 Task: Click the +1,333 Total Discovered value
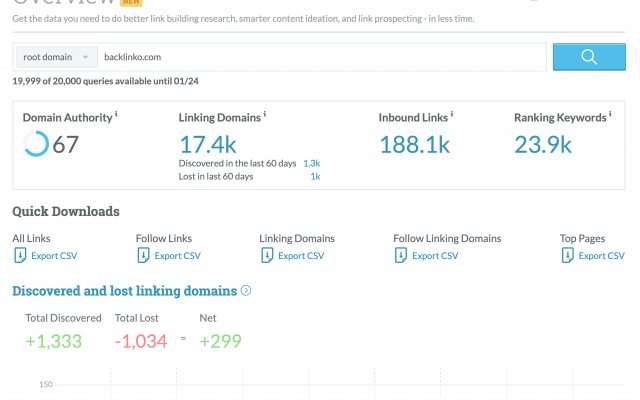point(53,341)
